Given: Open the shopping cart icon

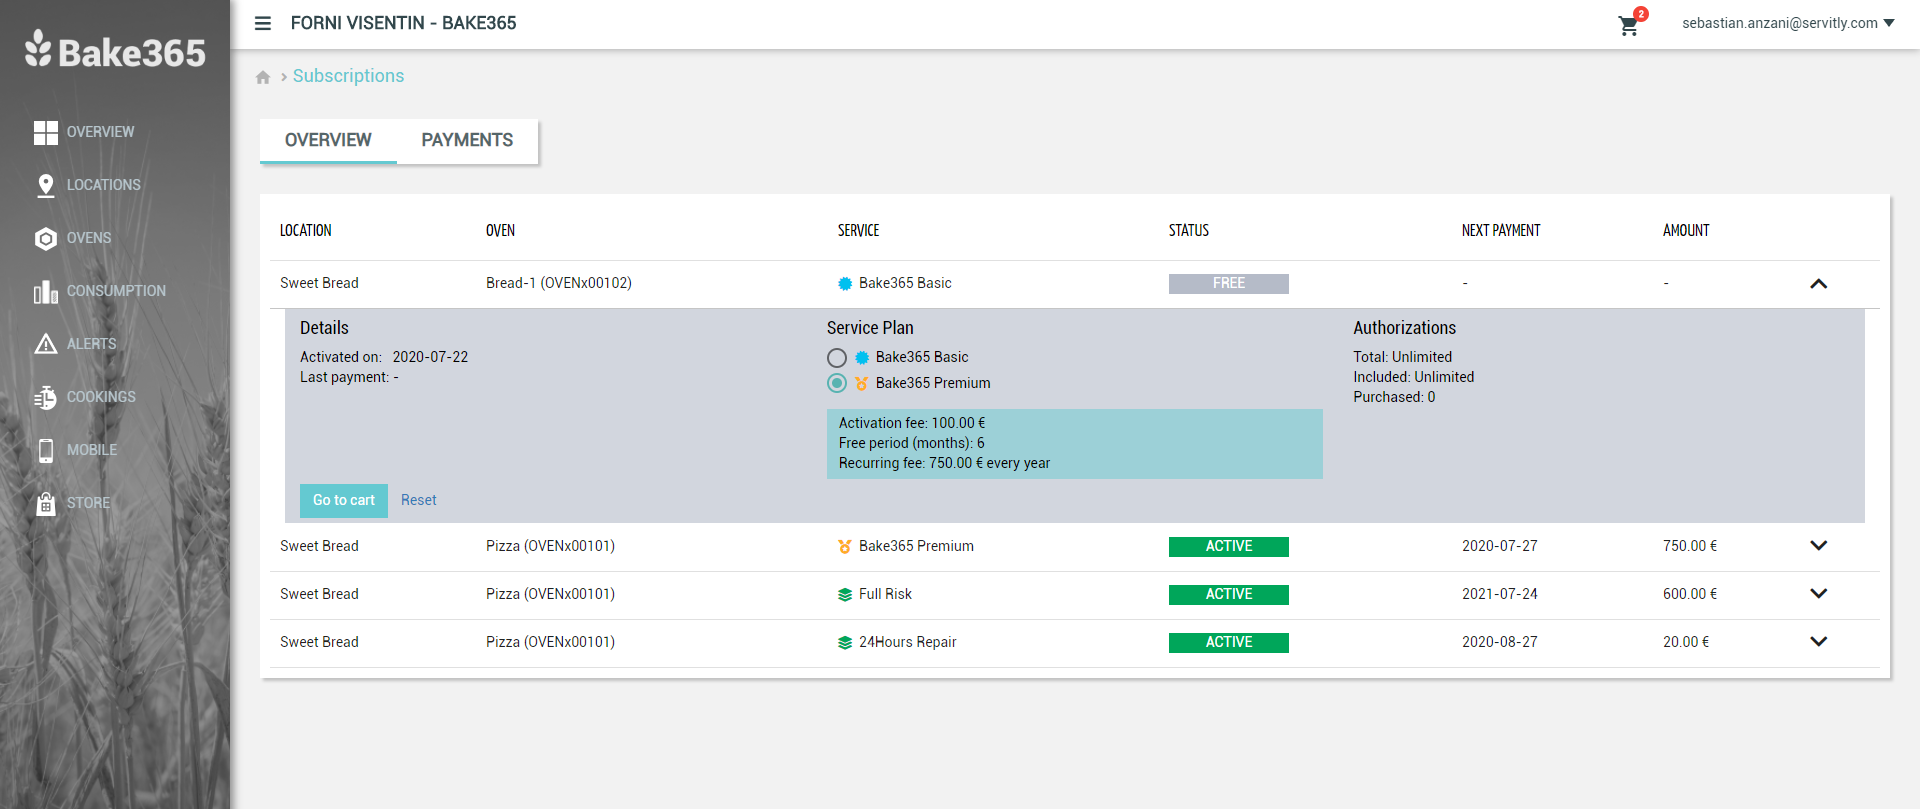Looking at the screenshot, I should click(1629, 25).
